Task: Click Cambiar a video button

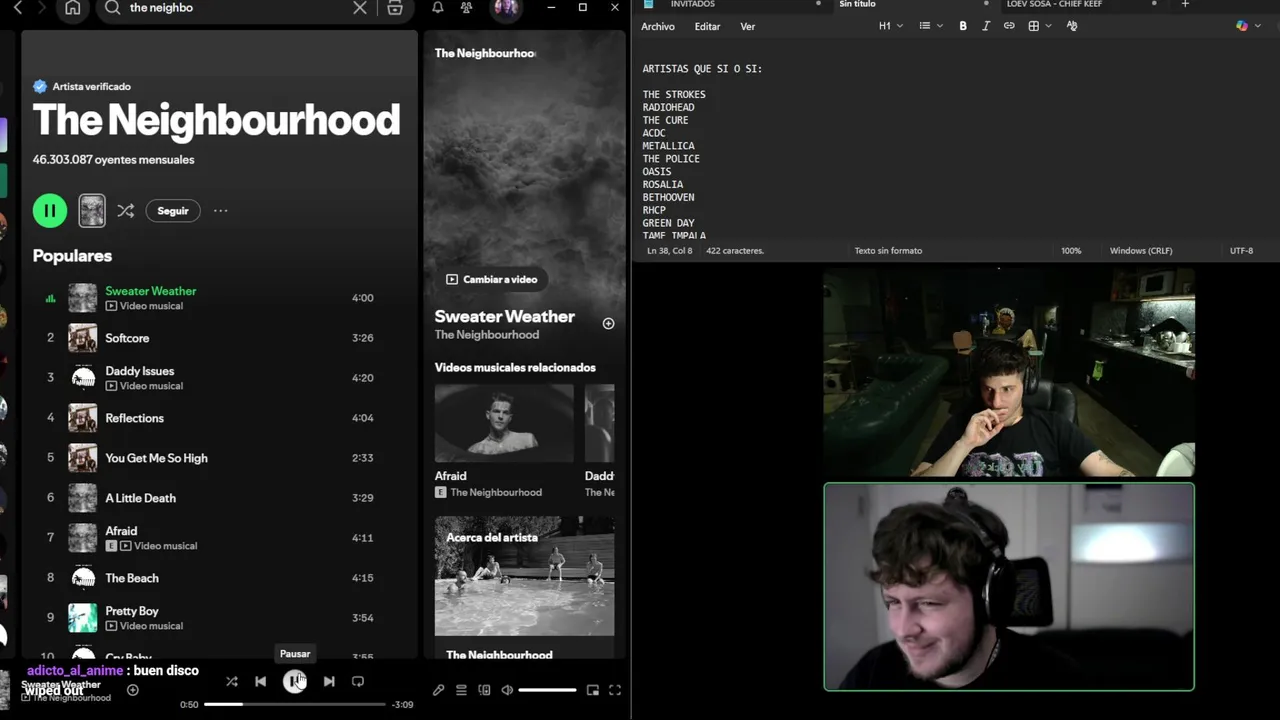Action: click(x=492, y=279)
